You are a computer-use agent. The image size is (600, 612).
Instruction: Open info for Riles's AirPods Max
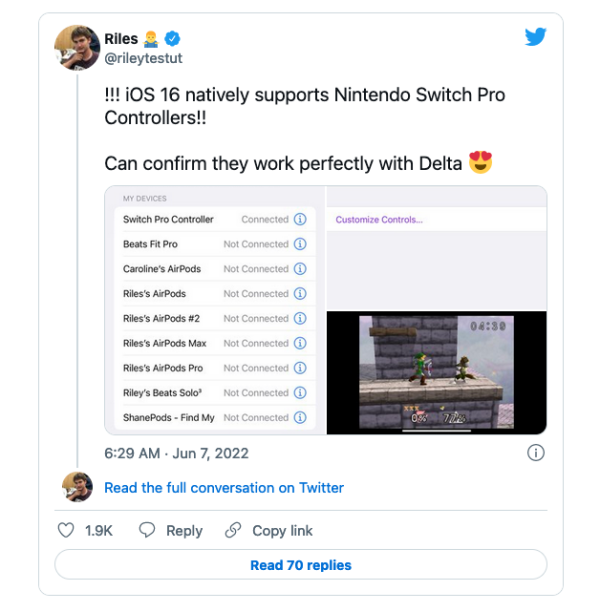pyautogui.click(x=300, y=343)
